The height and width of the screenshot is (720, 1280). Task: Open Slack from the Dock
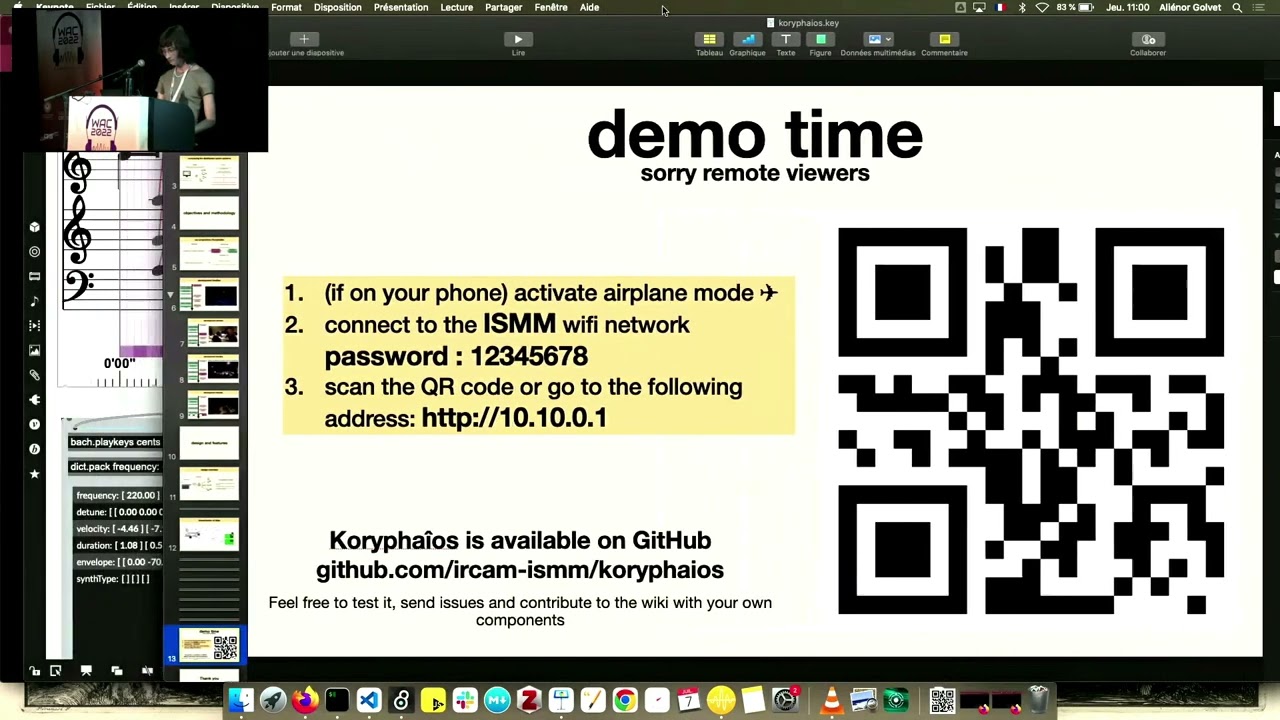(465, 700)
